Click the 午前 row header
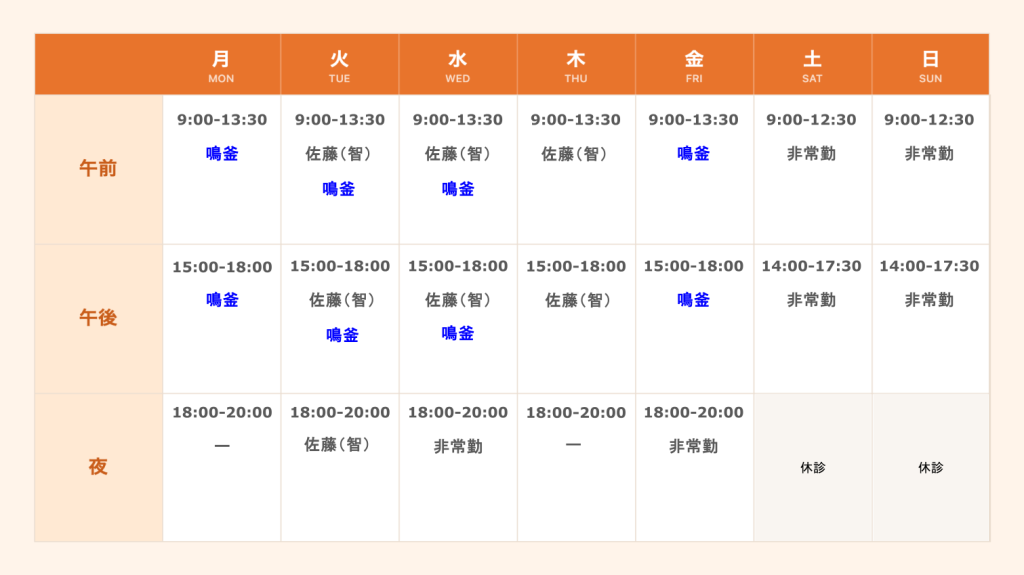 click(x=99, y=169)
